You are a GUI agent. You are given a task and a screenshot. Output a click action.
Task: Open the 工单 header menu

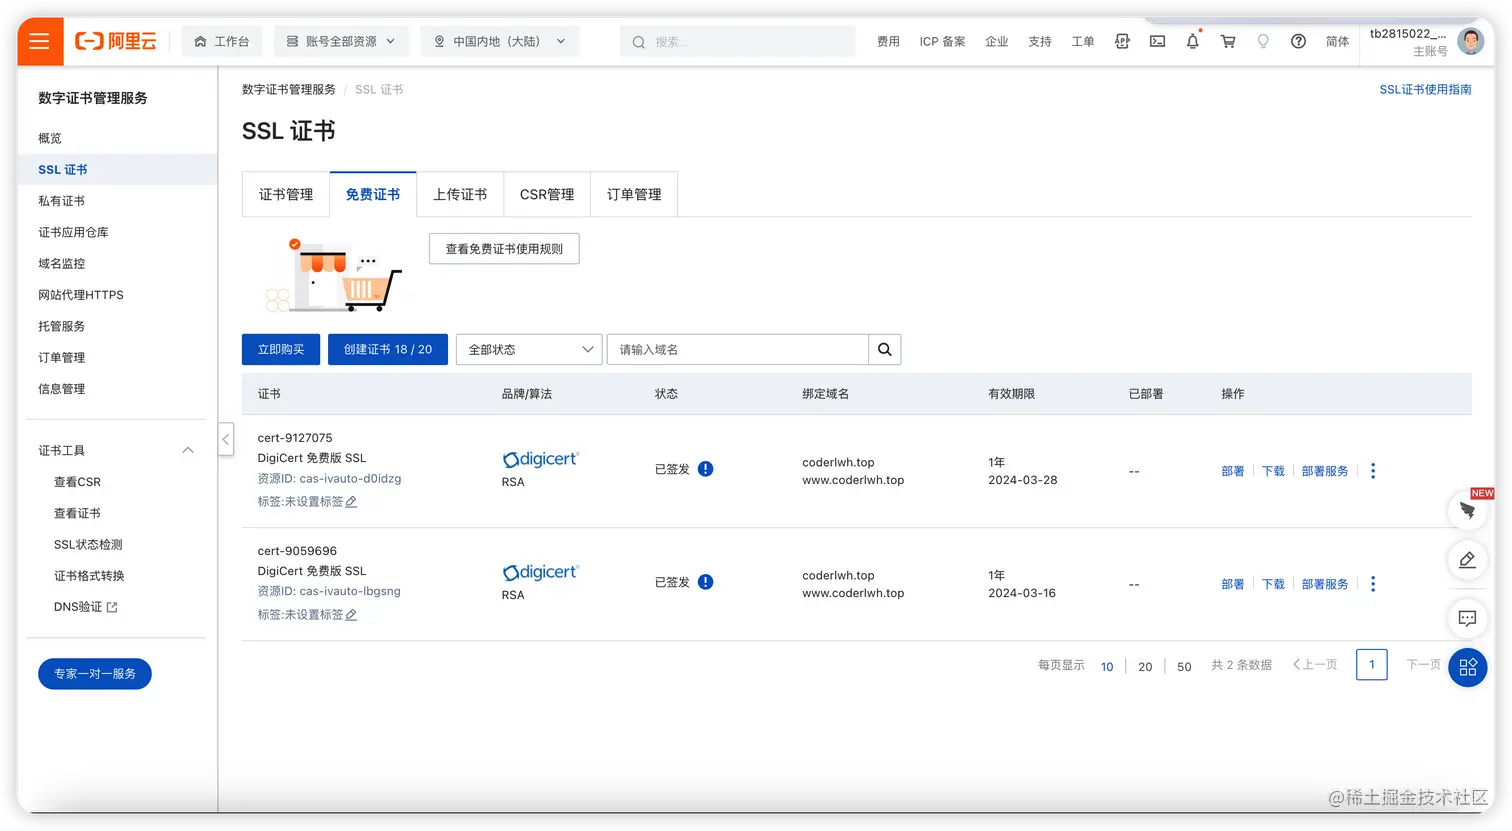1083,41
